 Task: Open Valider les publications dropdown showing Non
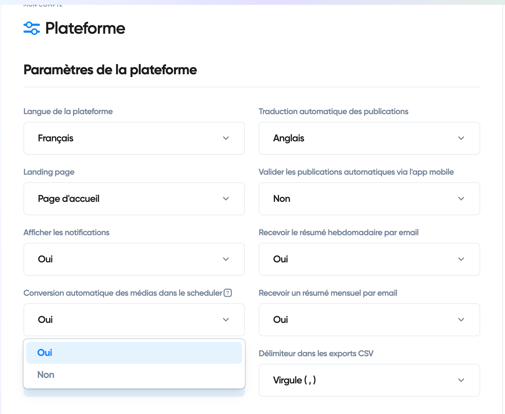369,199
